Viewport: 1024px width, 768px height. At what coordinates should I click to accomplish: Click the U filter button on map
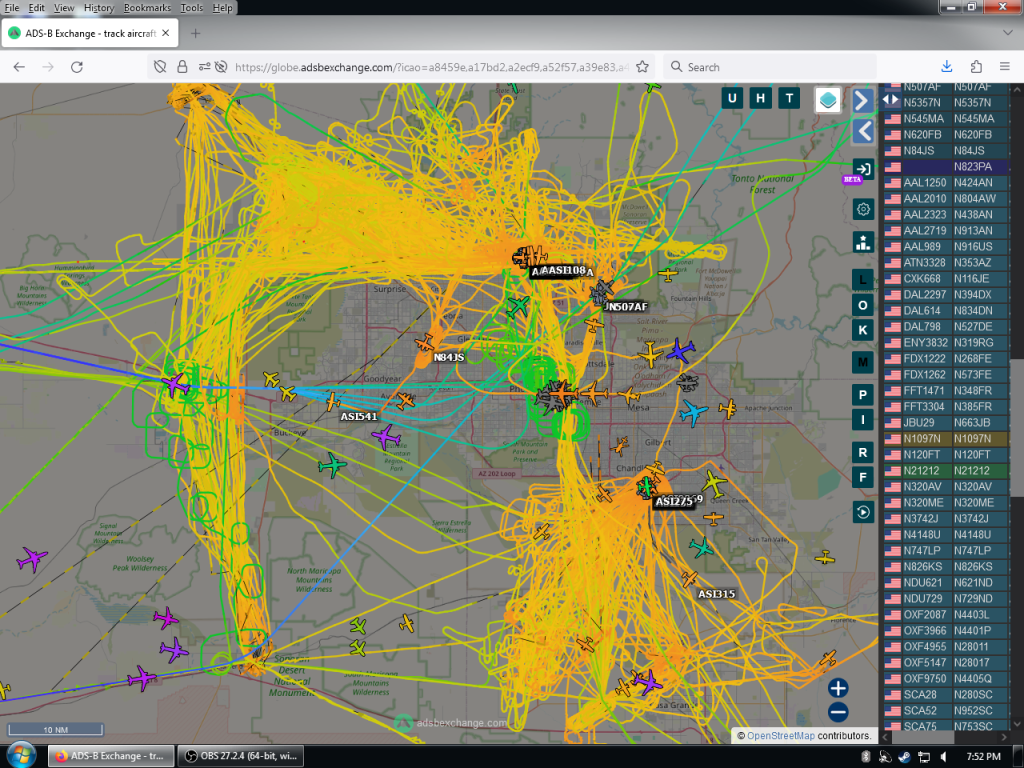tap(731, 99)
